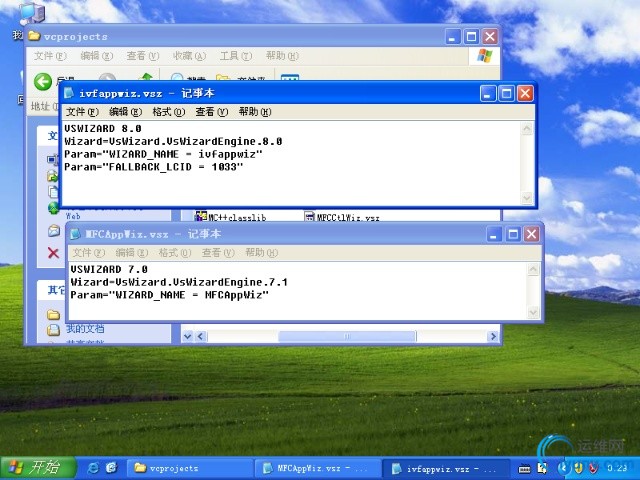Open the MC++classlib item icon
The height and width of the screenshot is (480, 640).
[201, 216]
